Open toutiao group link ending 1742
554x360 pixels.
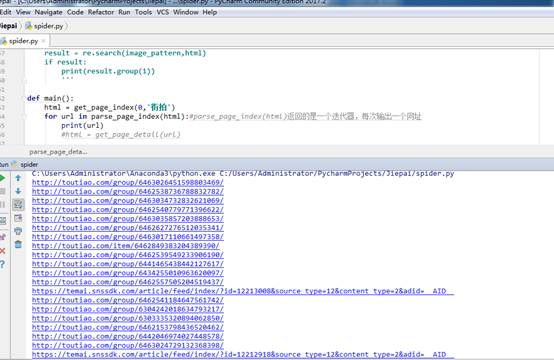click(x=128, y=300)
